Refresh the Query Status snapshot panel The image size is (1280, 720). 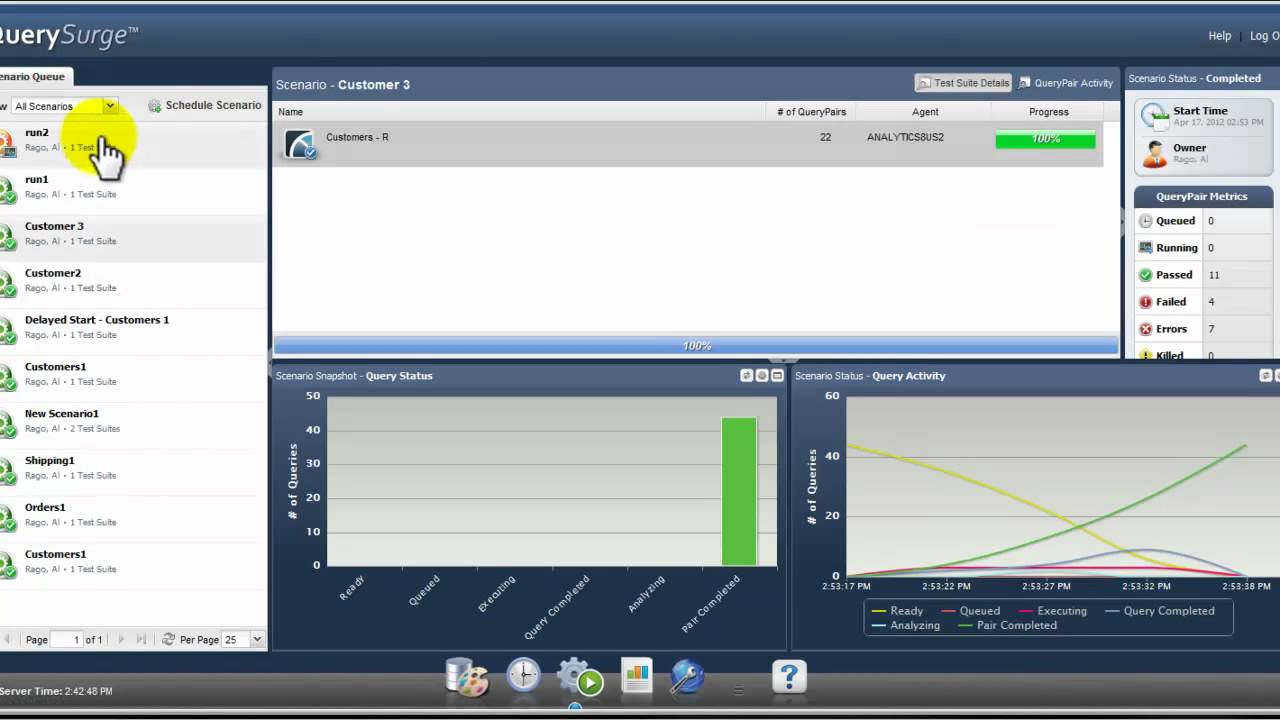tap(746, 376)
